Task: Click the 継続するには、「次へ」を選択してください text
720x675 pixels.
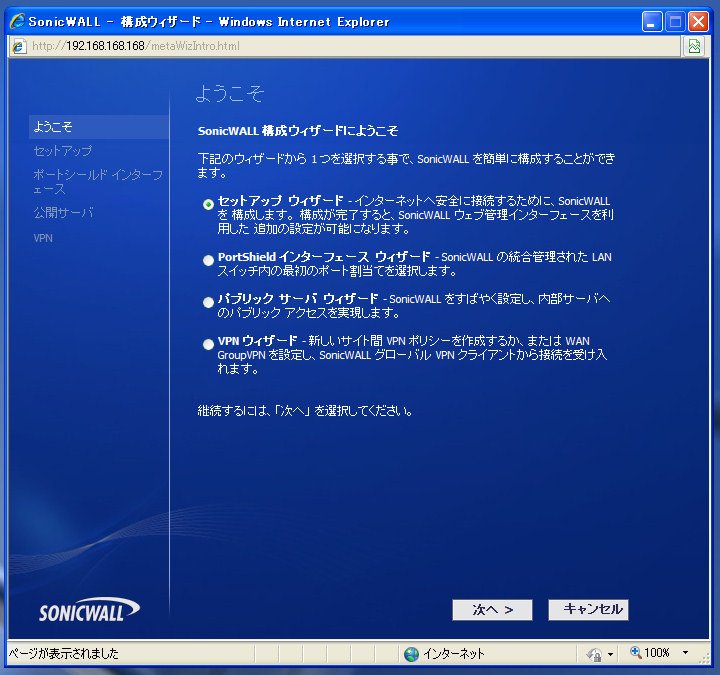Action: (305, 411)
